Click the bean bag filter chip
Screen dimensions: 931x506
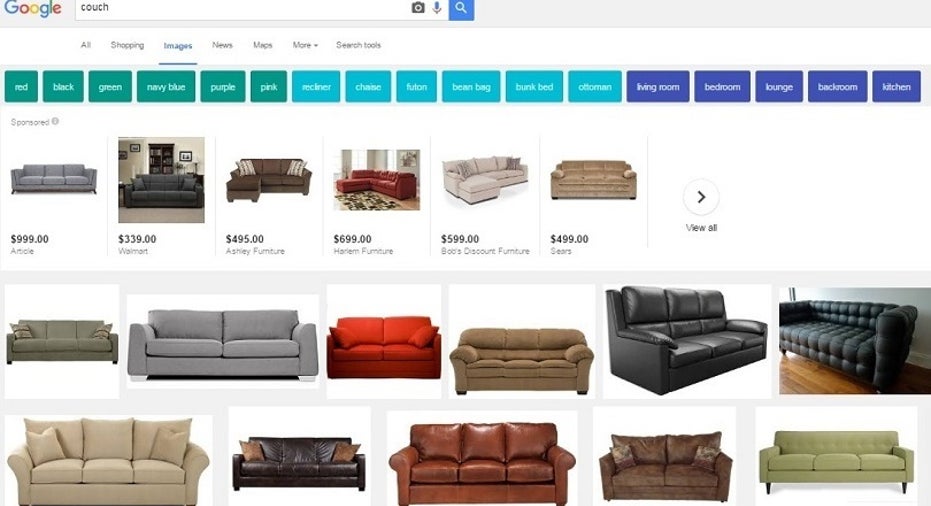point(471,87)
